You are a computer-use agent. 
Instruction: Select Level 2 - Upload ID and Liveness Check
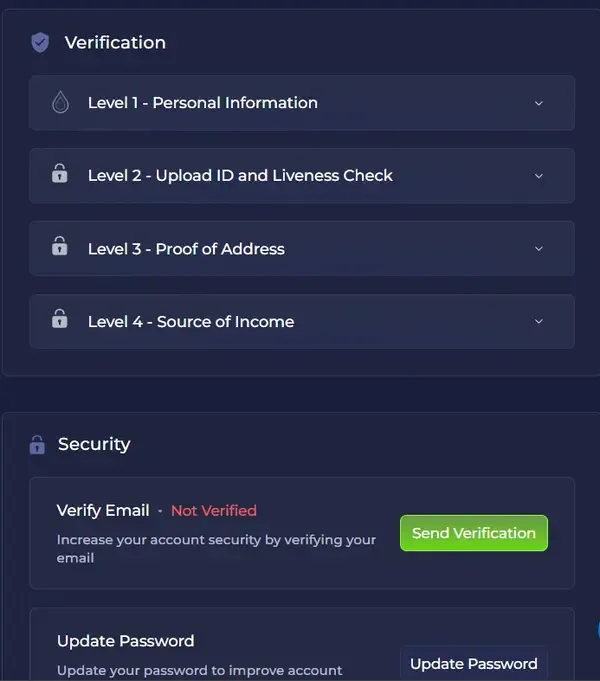[240, 176]
